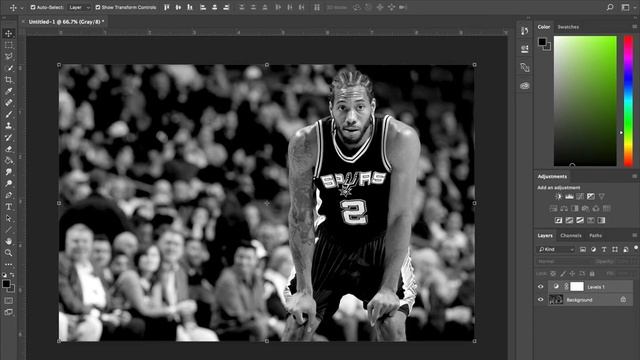
Task: Select the Eraser tool
Action: [9, 149]
